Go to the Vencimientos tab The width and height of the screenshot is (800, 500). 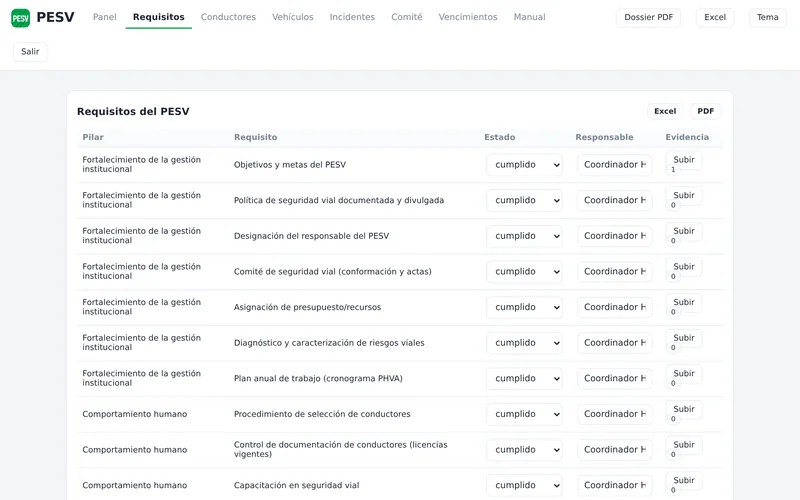[x=468, y=17]
